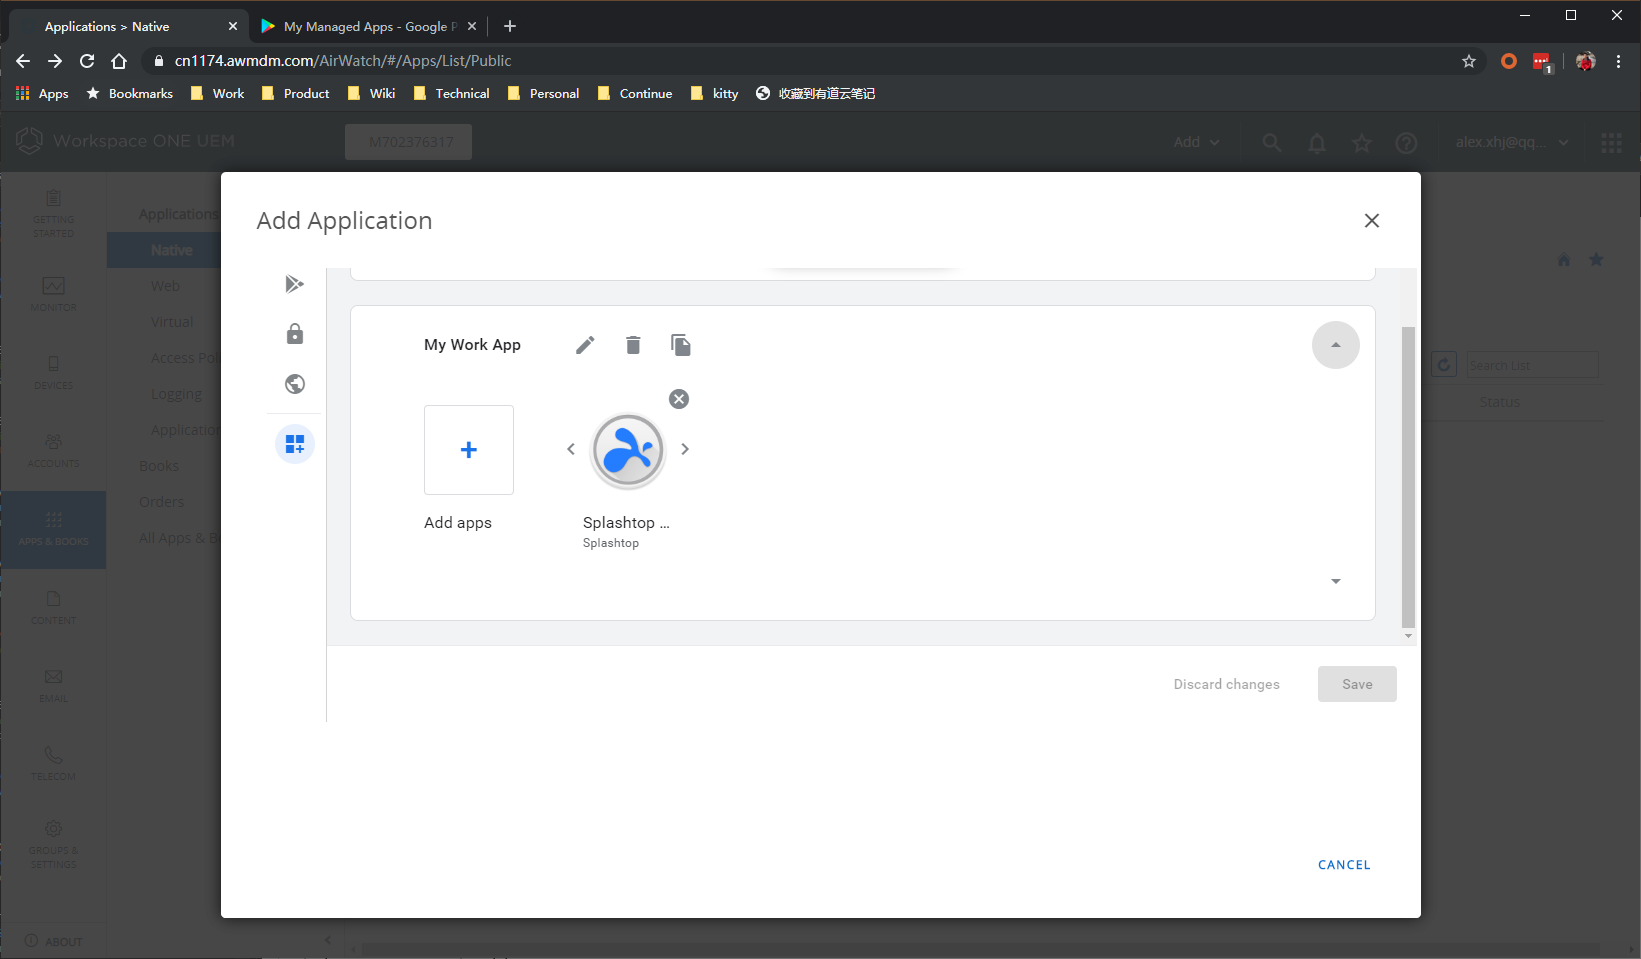Open the web apps globe icon
The height and width of the screenshot is (959, 1641).
coord(294,384)
